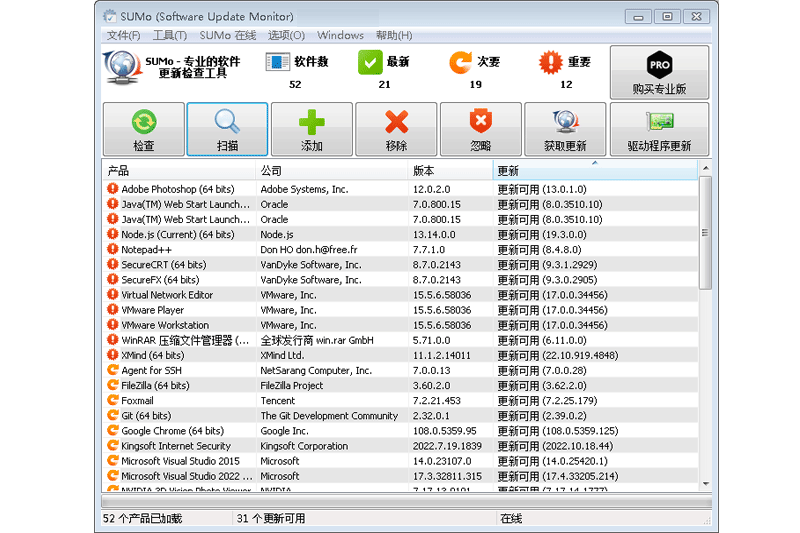Click the alert icon beside XMind
This screenshot has width=800, height=533.
tap(112, 355)
